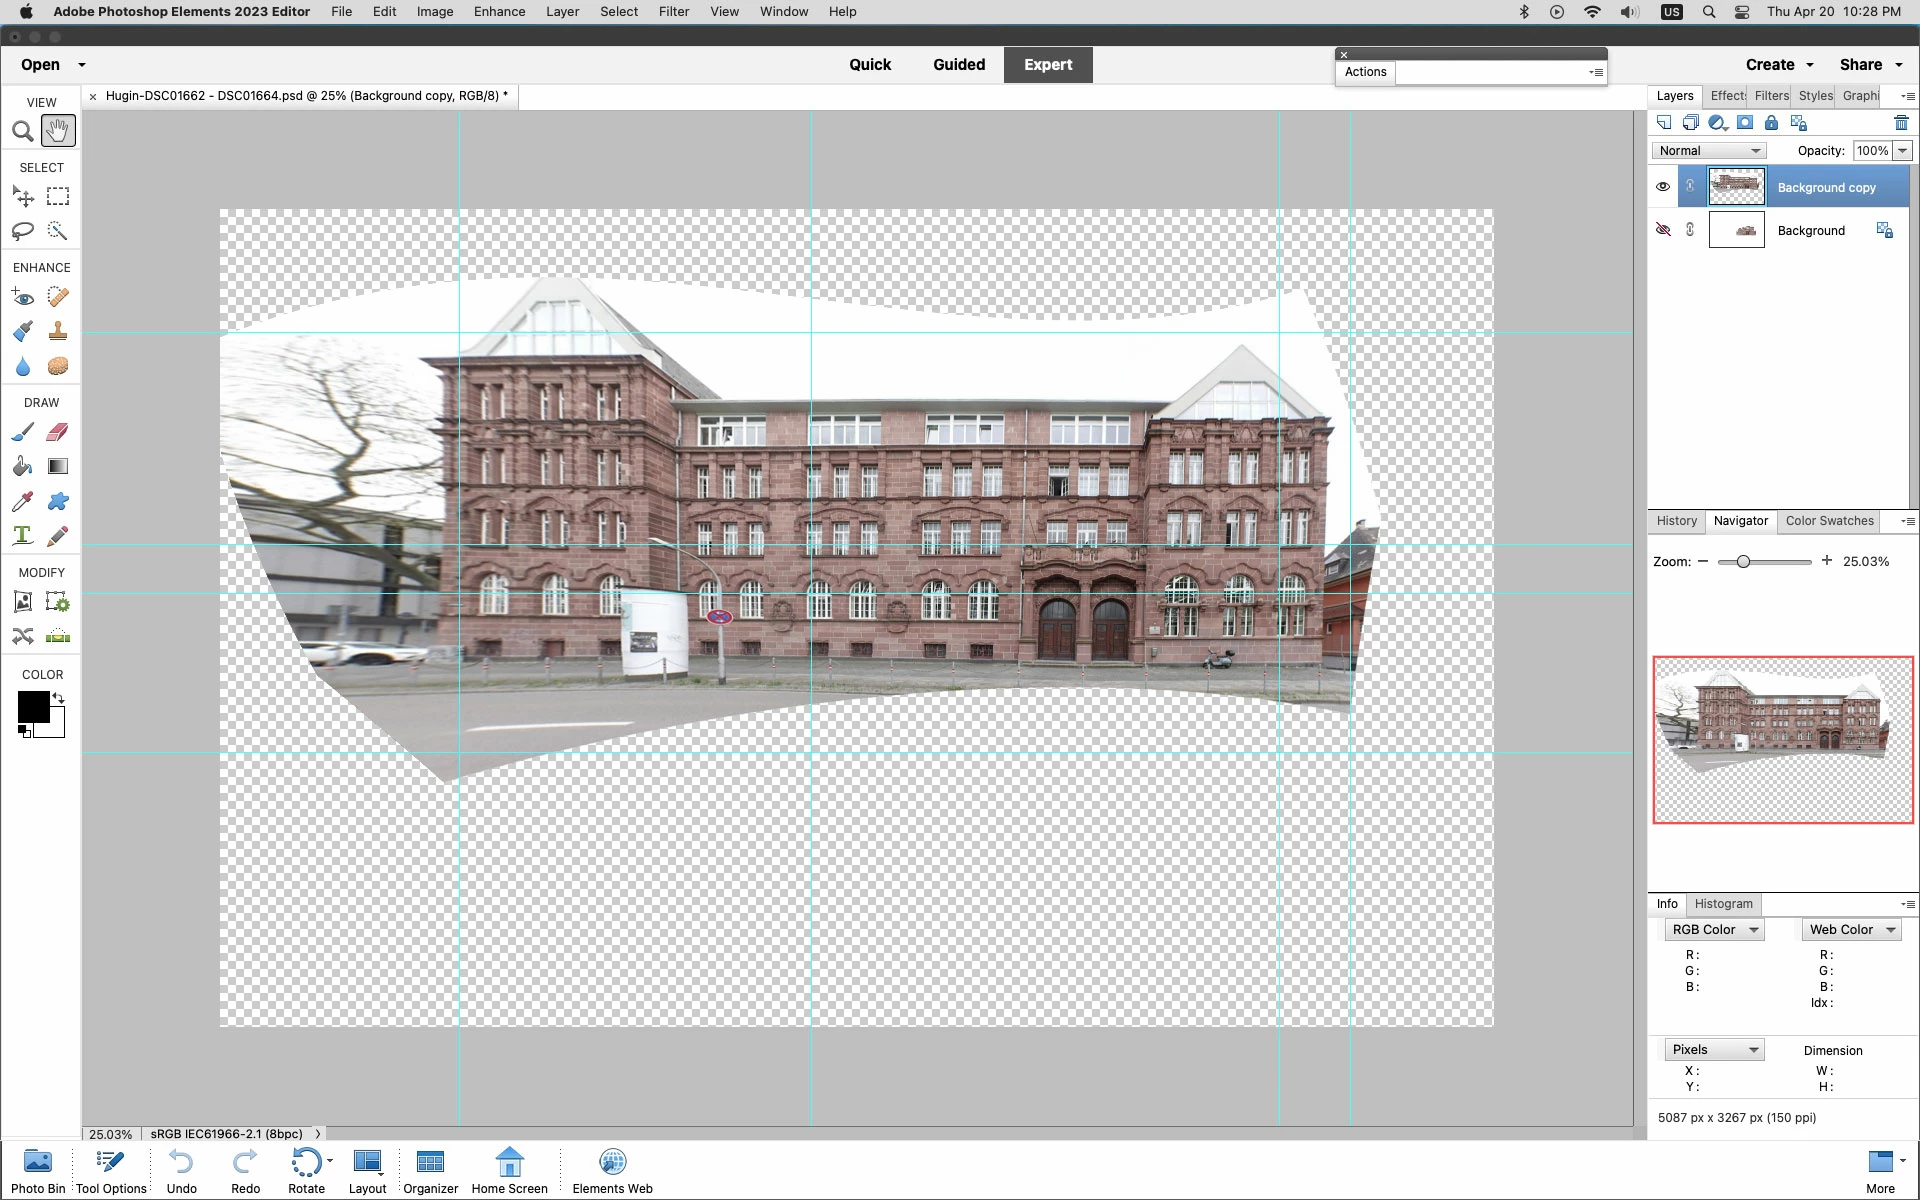Delete layer using trash icon

(1901, 123)
